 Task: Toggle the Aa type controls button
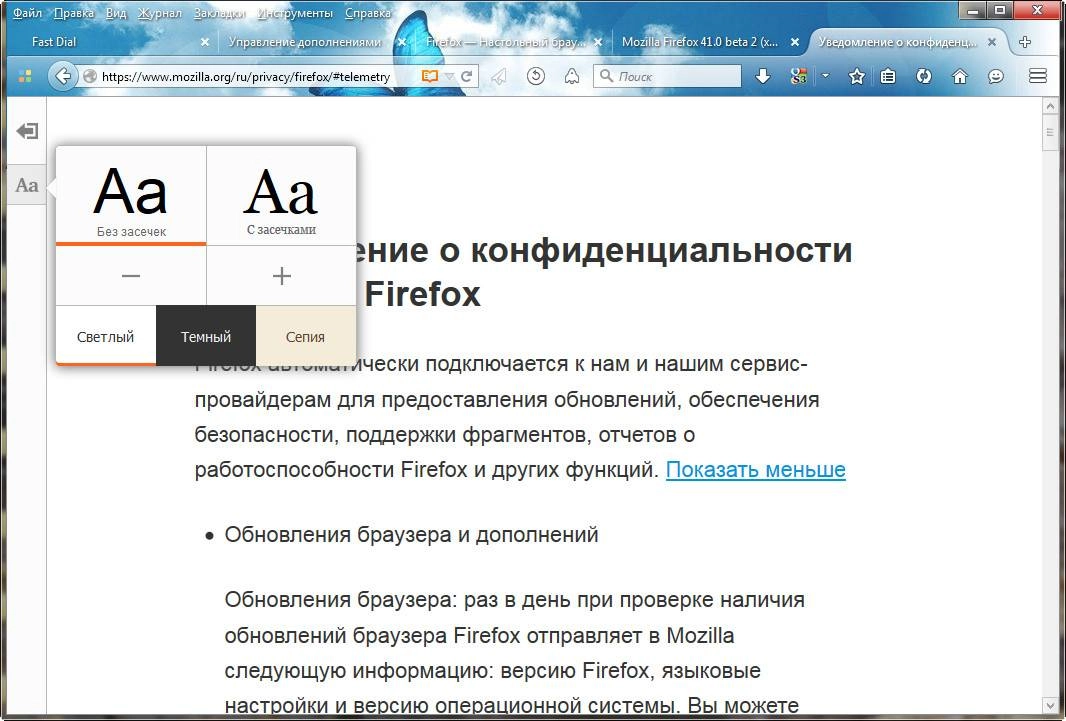click(x=27, y=185)
